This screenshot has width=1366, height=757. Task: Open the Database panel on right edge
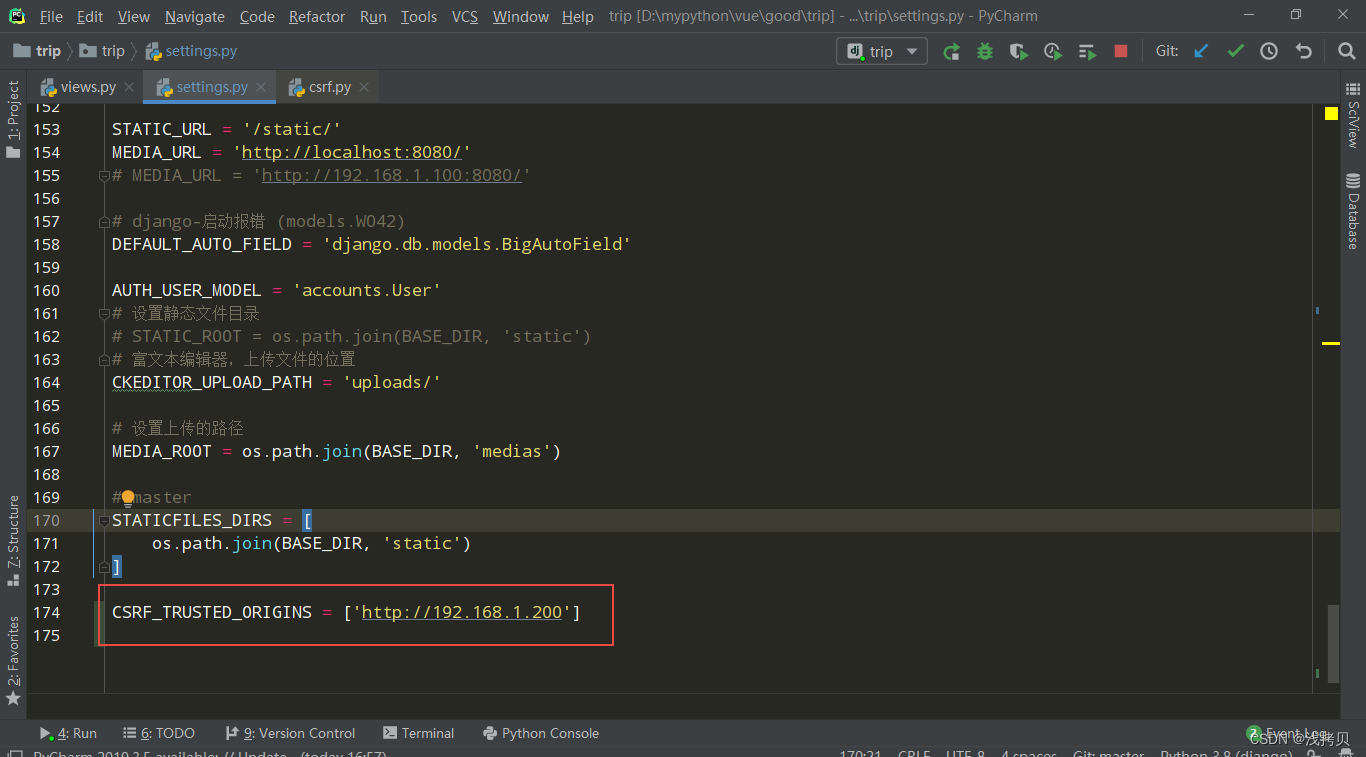pyautogui.click(x=1353, y=211)
